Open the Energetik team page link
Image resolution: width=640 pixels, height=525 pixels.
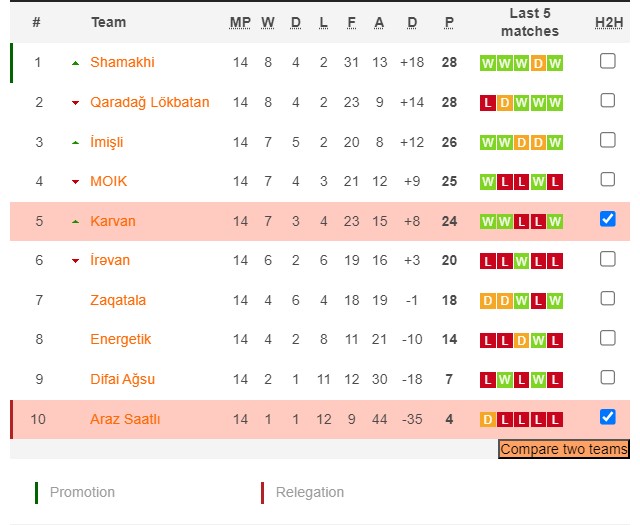coord(122,339)
